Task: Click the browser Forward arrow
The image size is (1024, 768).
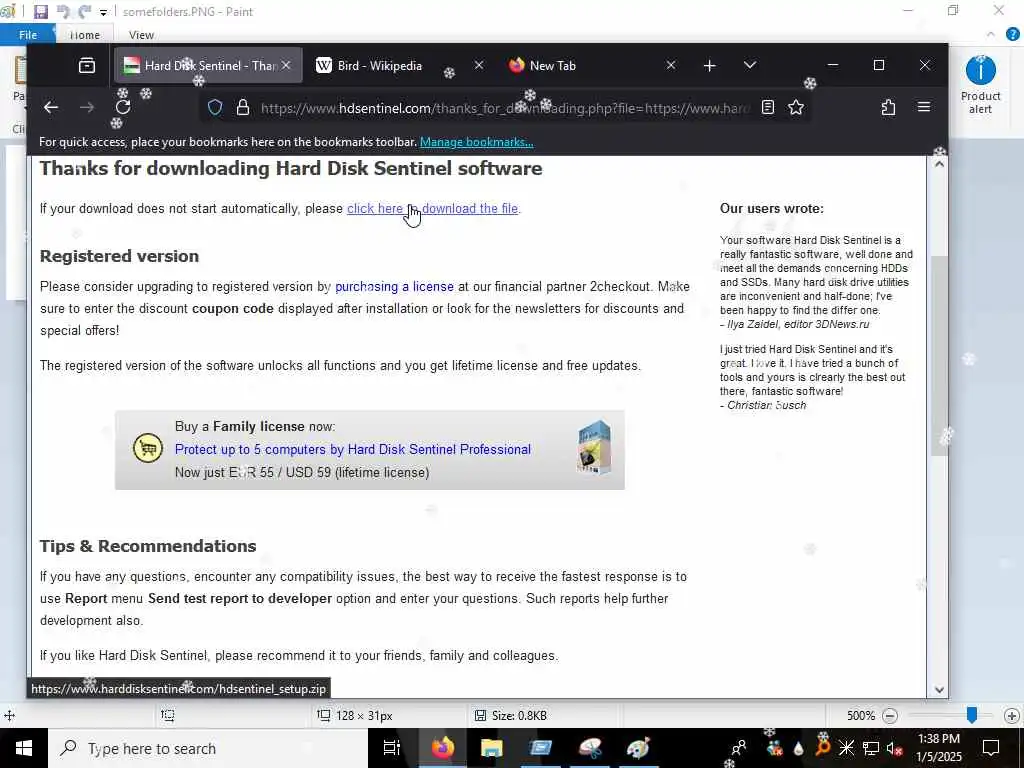Action: tap(87, 107)
